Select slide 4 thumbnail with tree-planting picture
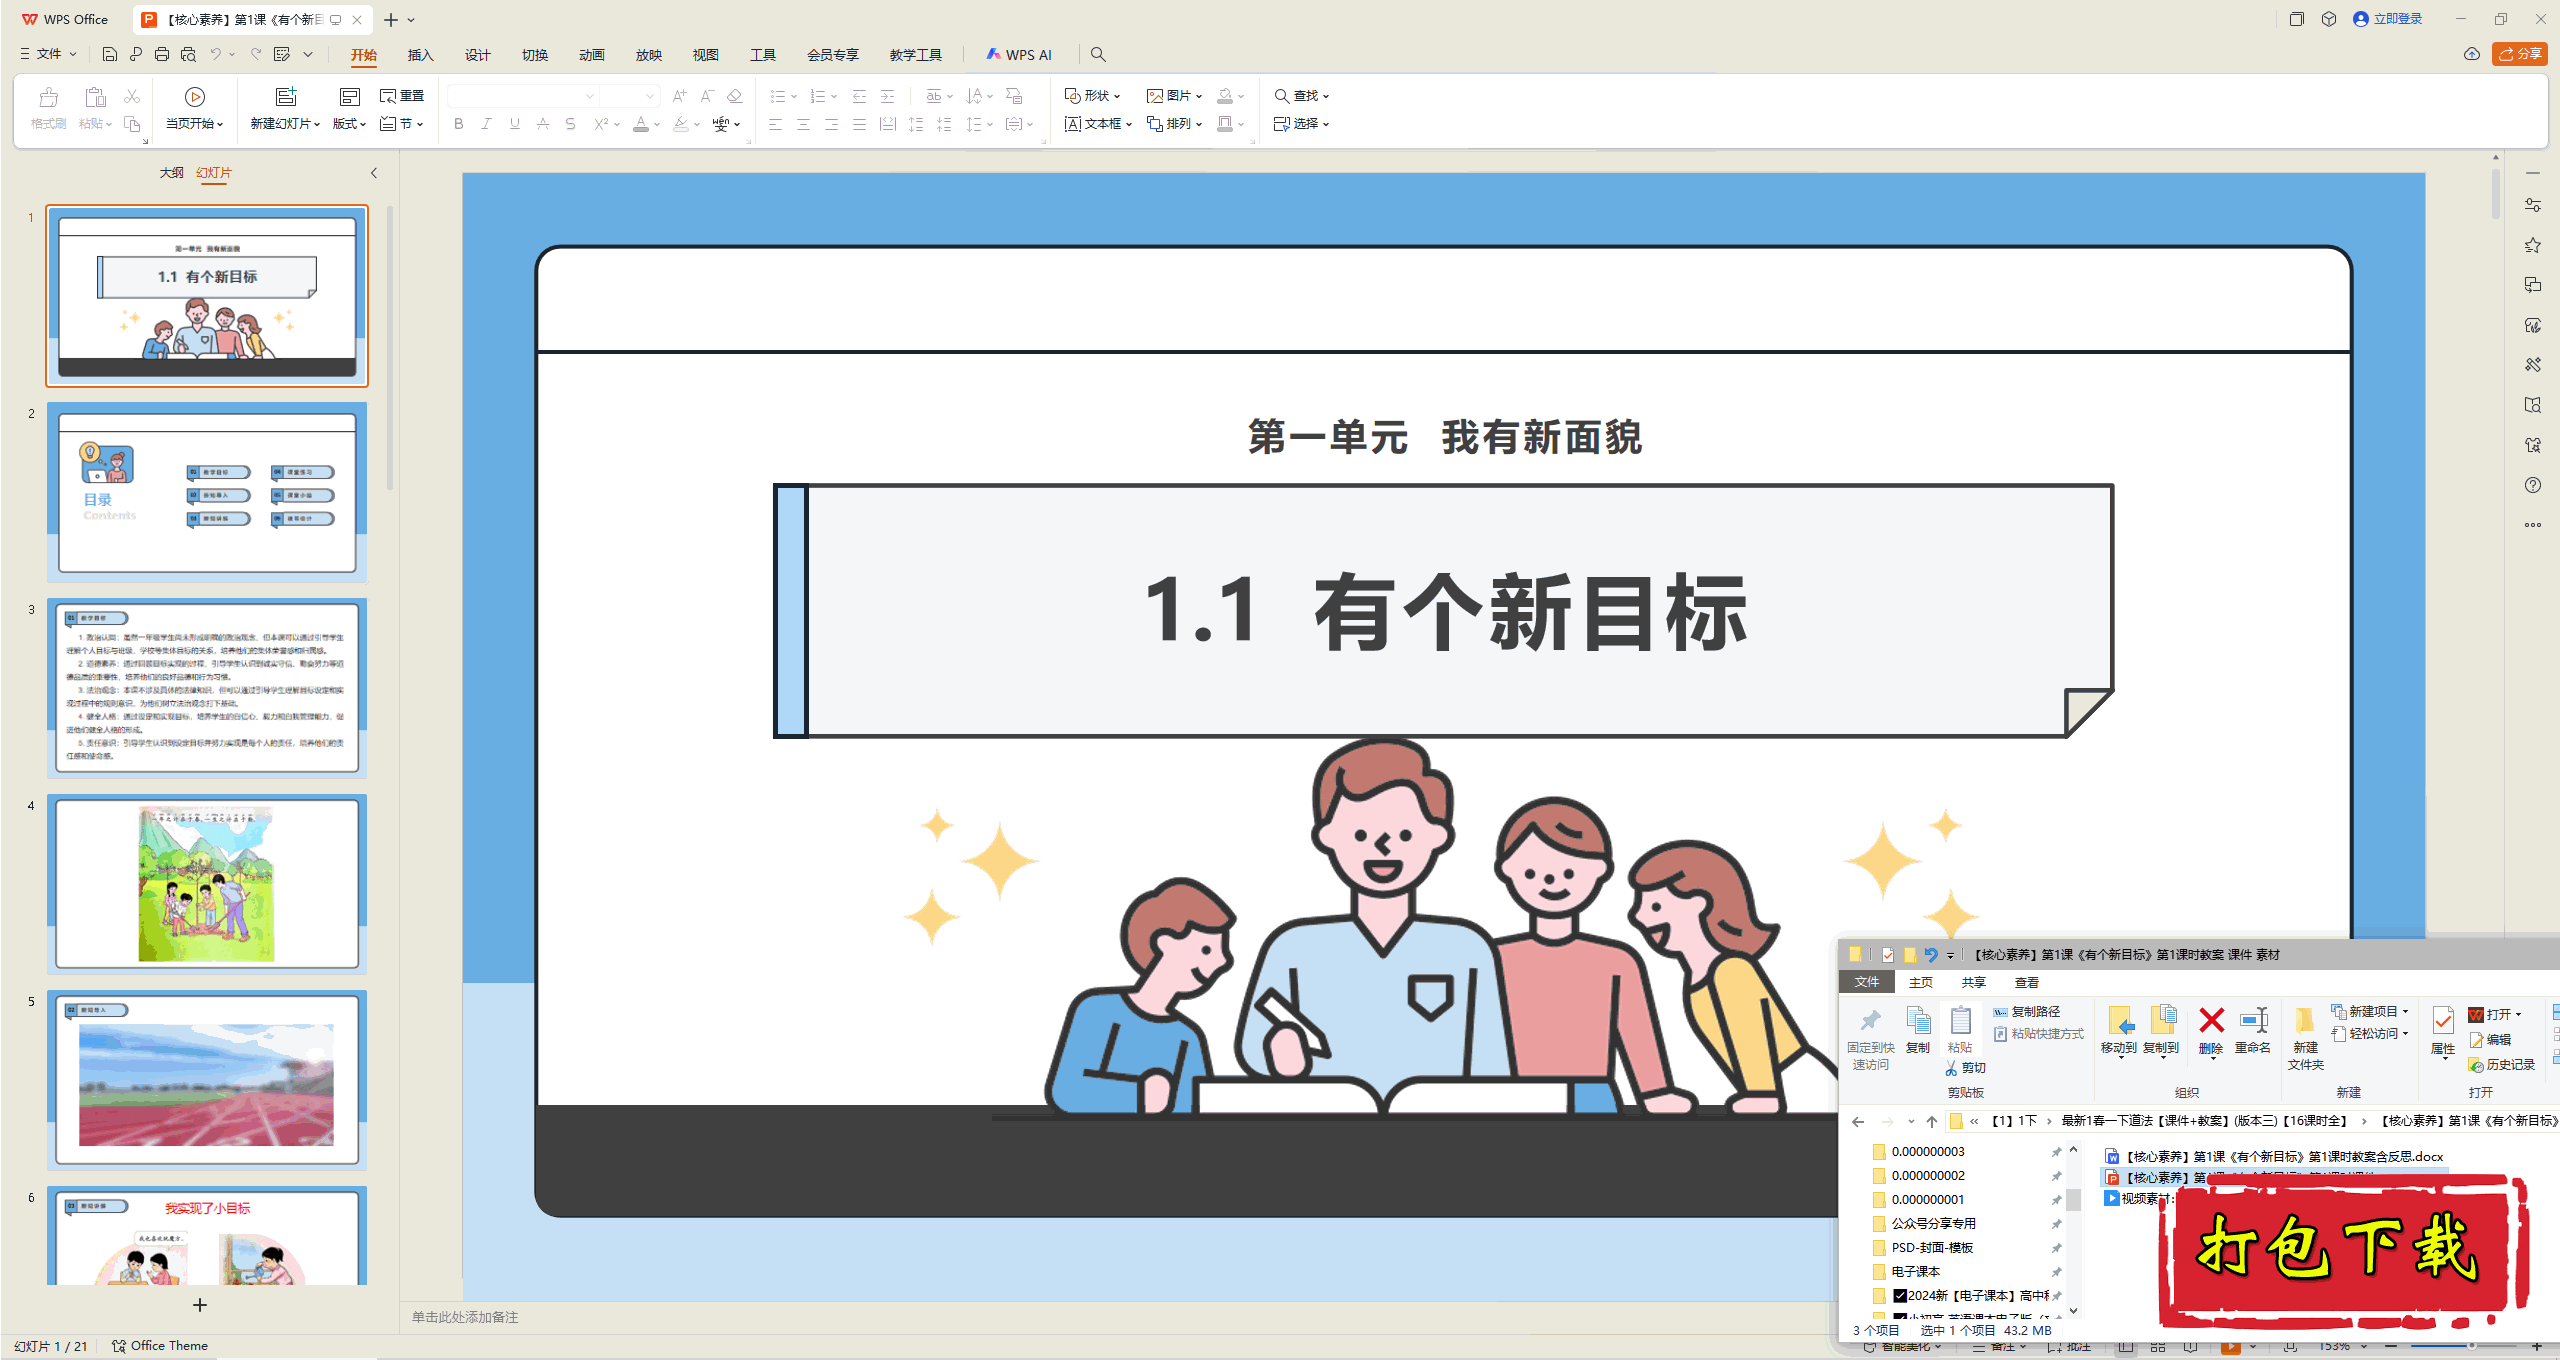 point(207,884)
